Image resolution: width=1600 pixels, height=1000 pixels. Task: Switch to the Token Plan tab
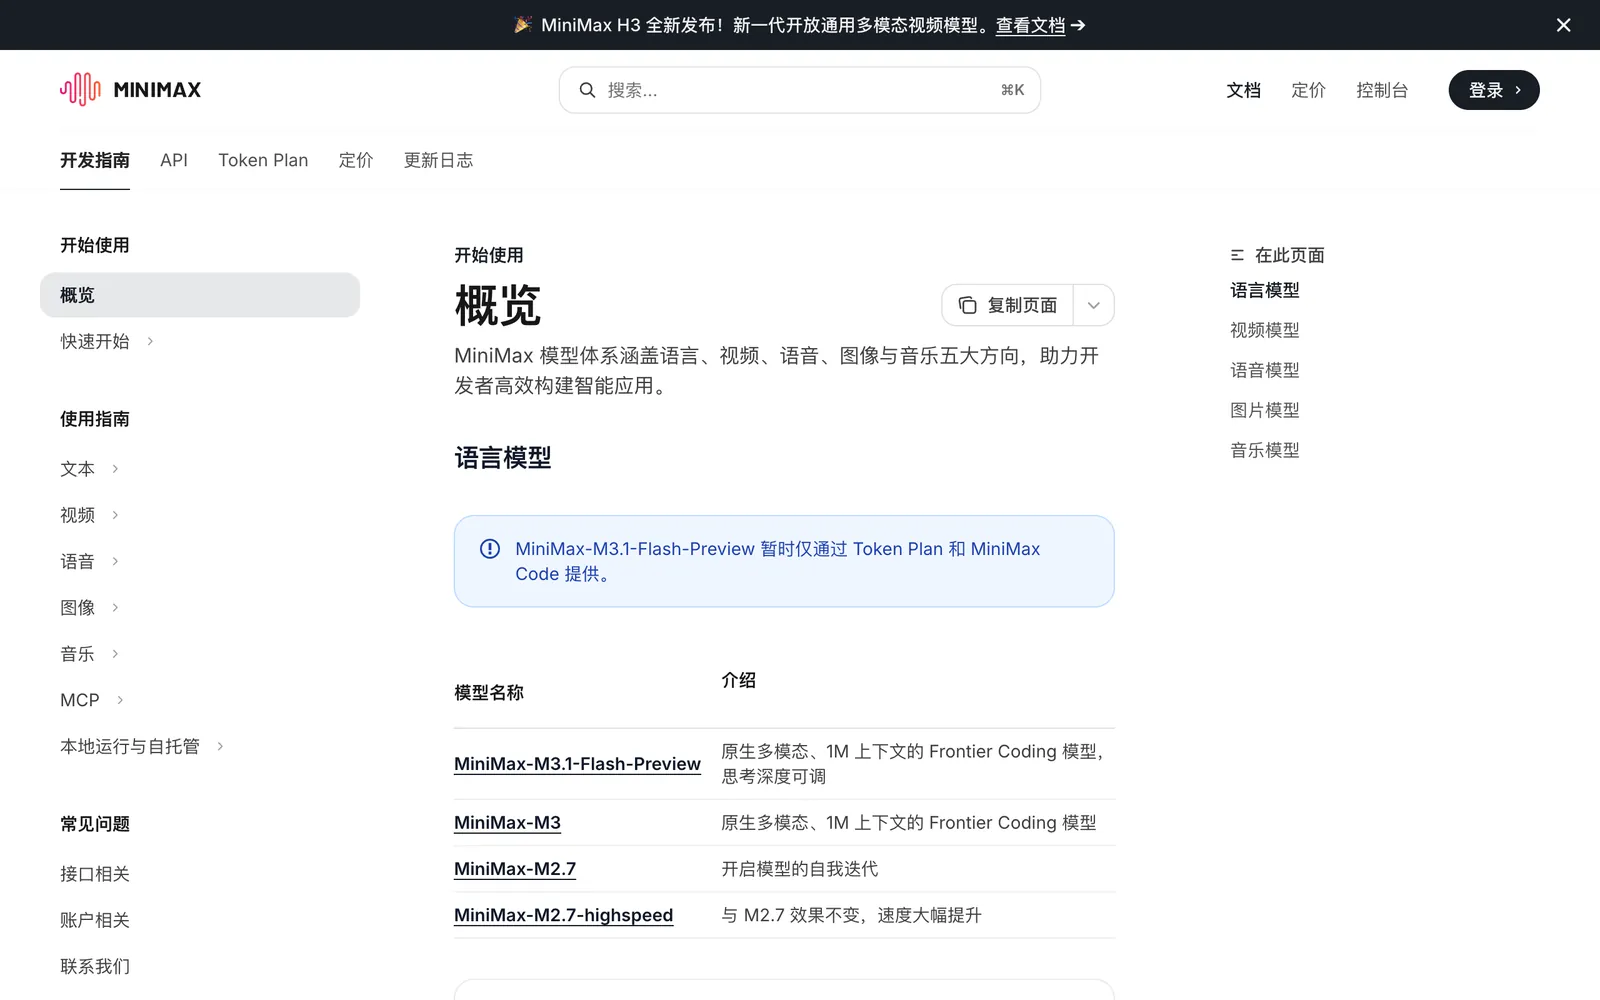click(263, 160)
